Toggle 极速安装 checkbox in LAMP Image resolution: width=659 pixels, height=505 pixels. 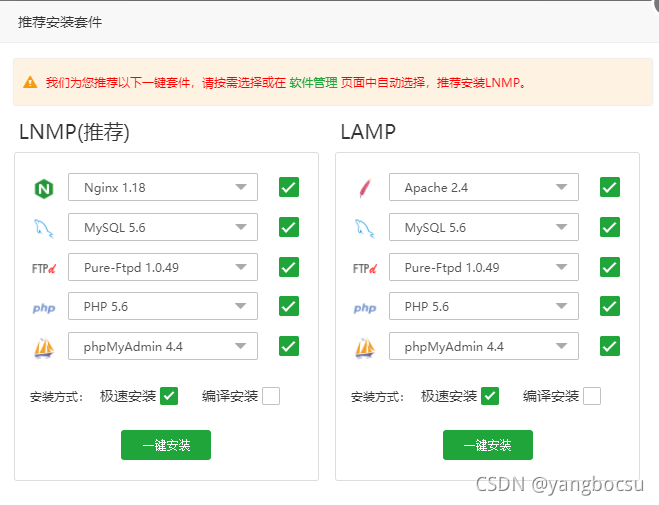coord(490,396)
